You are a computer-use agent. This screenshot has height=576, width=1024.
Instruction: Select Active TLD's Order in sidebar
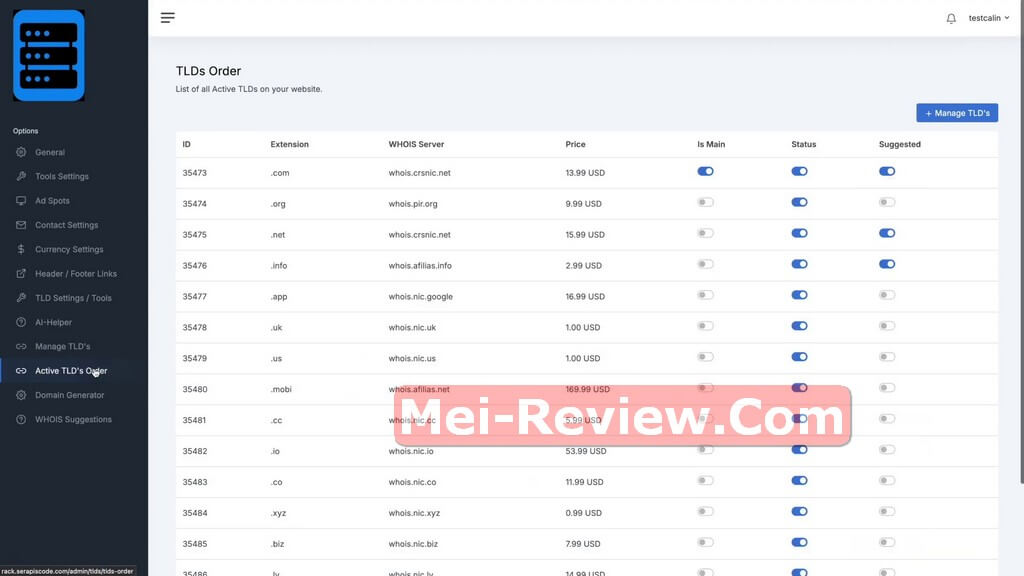point(71,371)
